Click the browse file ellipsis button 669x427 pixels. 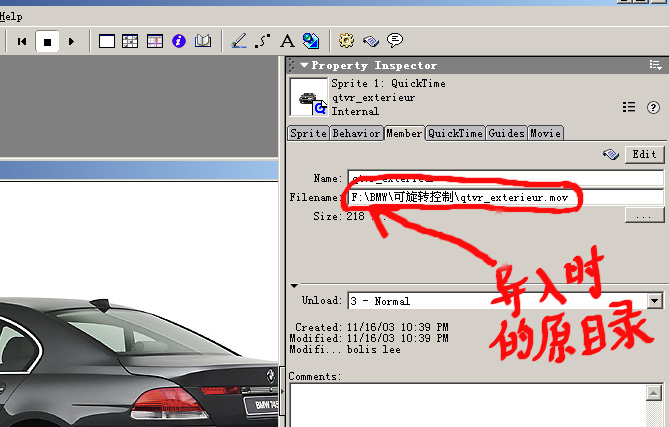[x=644, y=215]
